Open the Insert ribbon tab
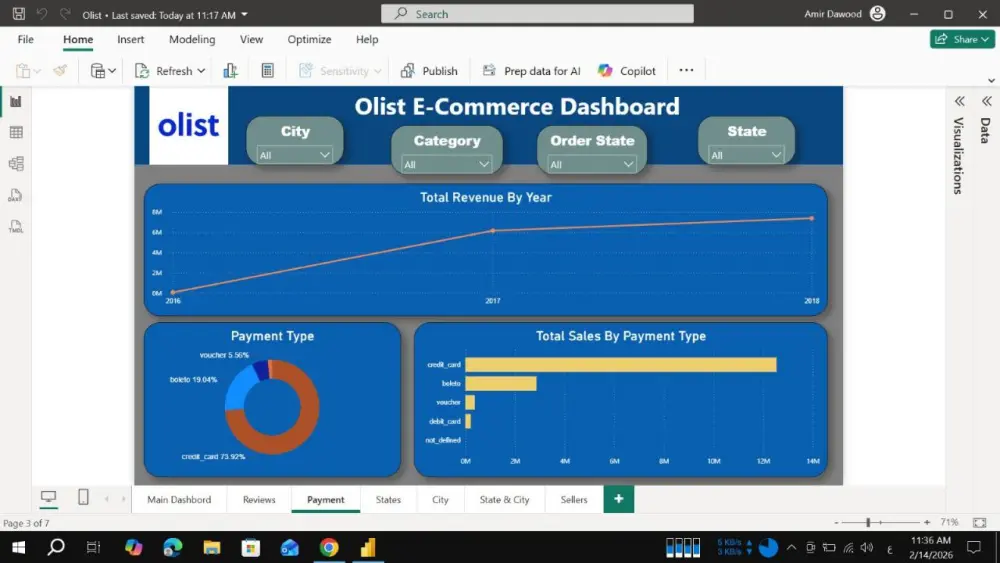Image resolution: width=1000 pixels, height=563 pixels. tap(131, 39)
